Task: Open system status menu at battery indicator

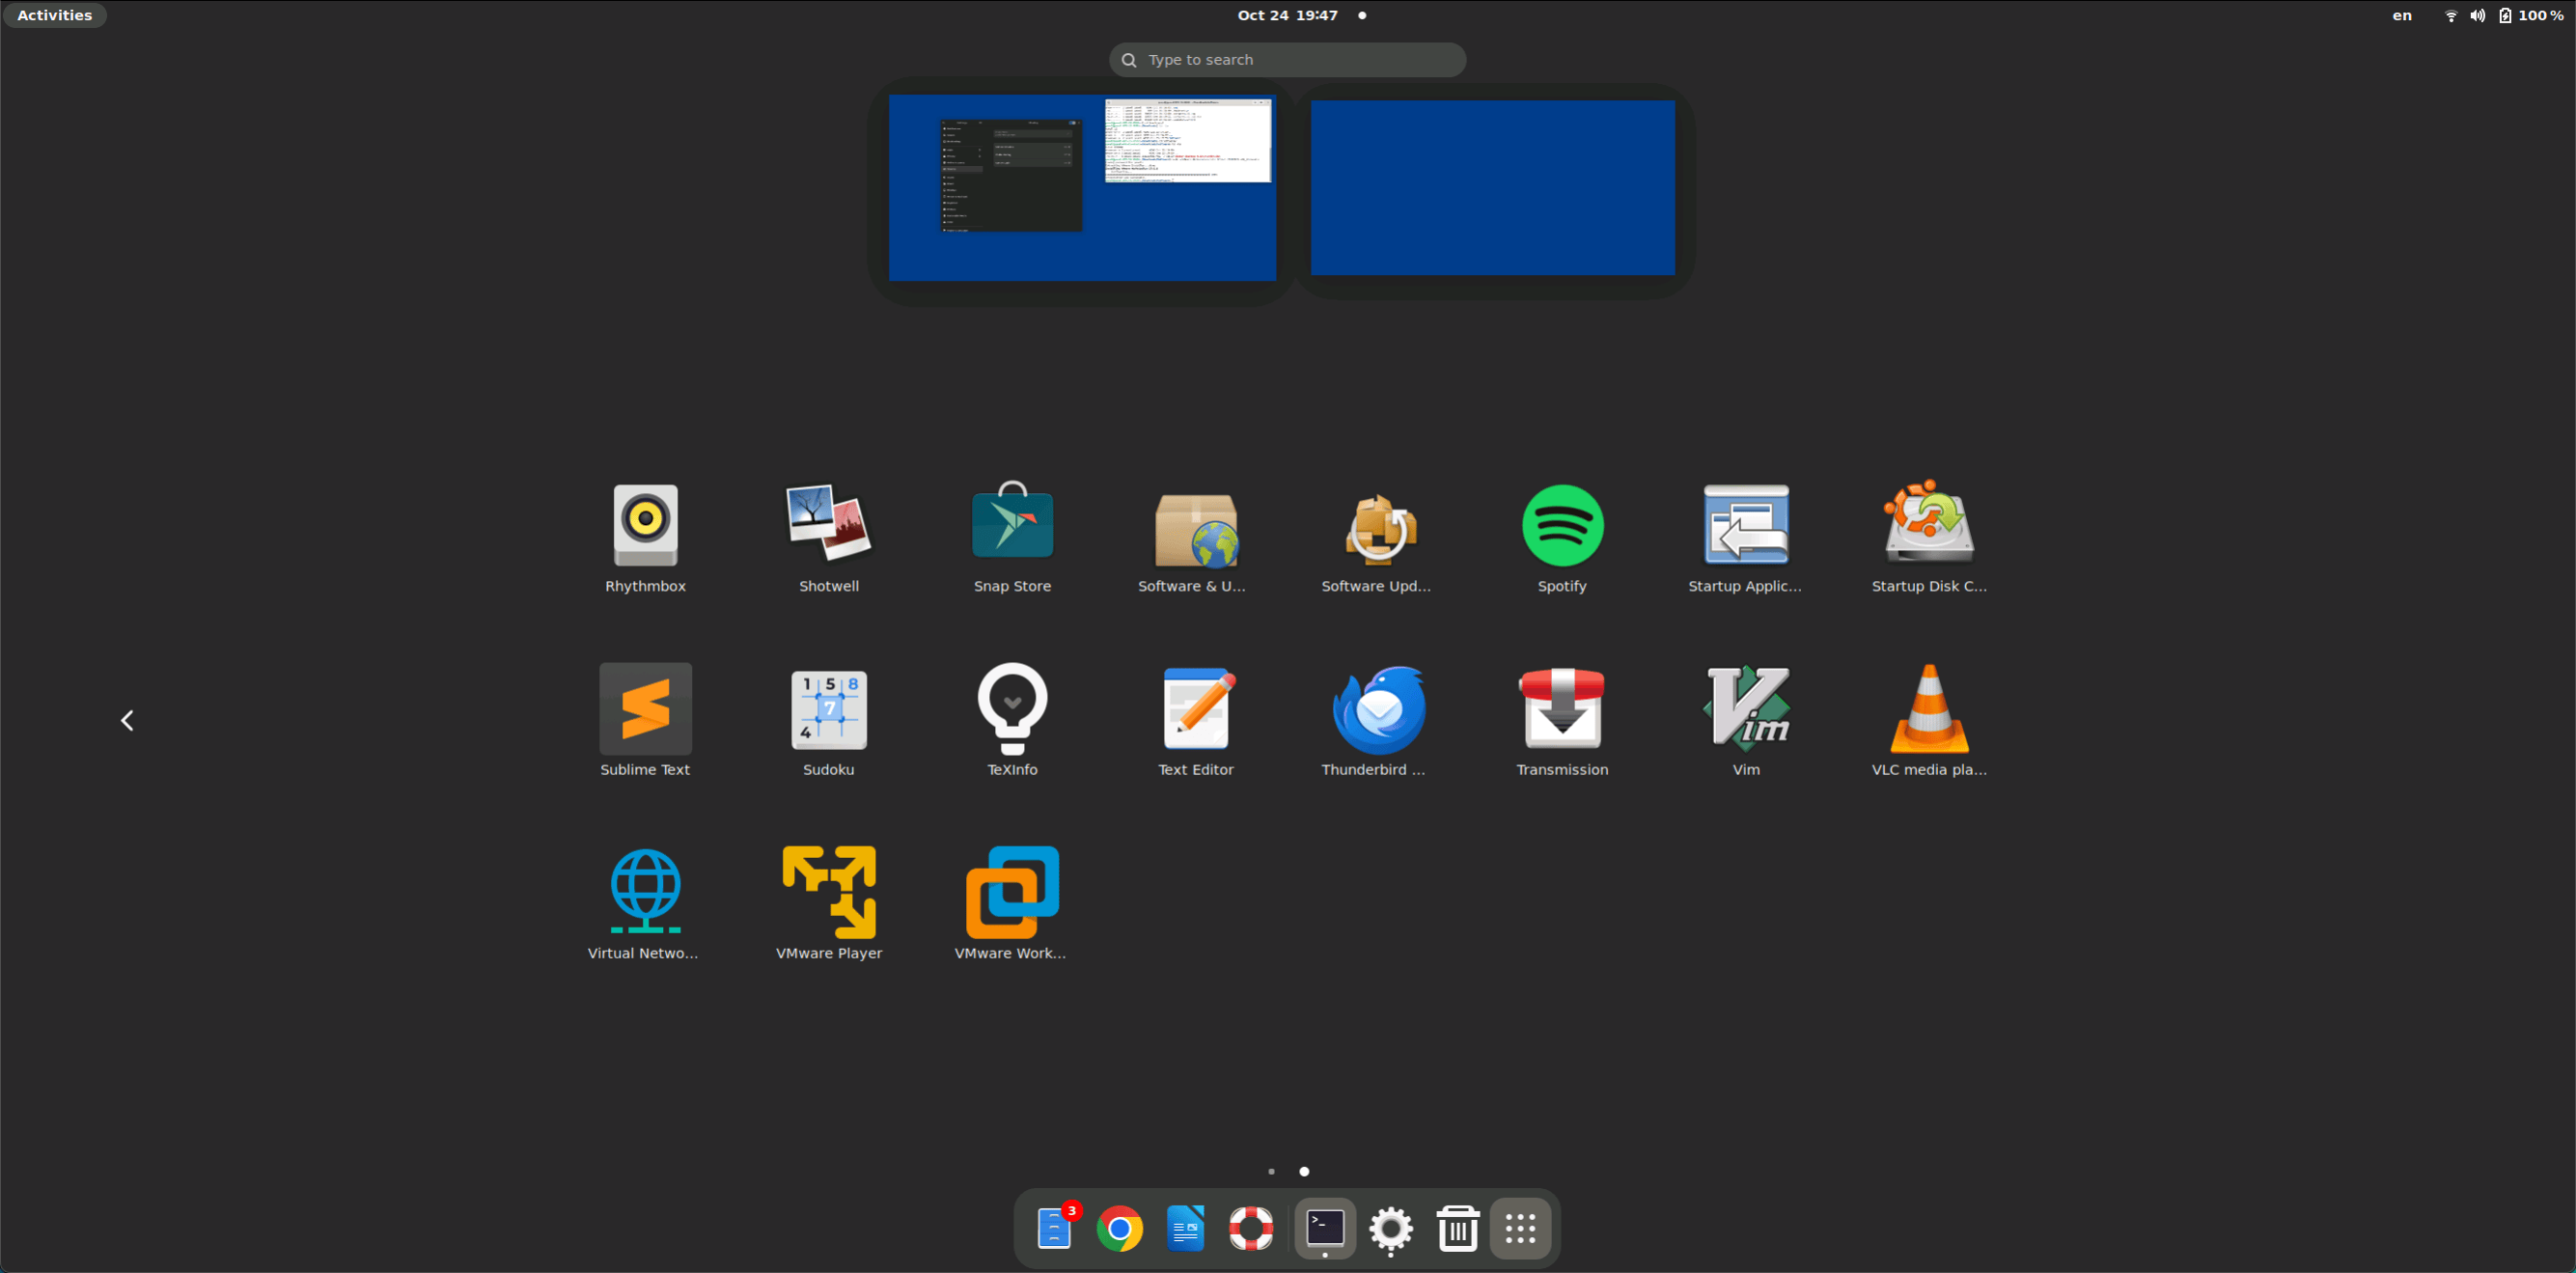Action: tap(2530, 15)
